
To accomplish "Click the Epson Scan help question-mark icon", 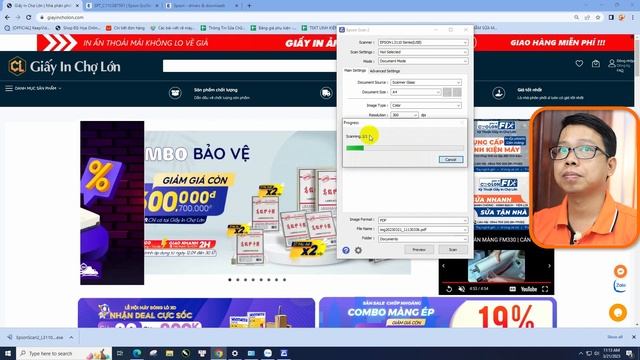I will (346, 250).
